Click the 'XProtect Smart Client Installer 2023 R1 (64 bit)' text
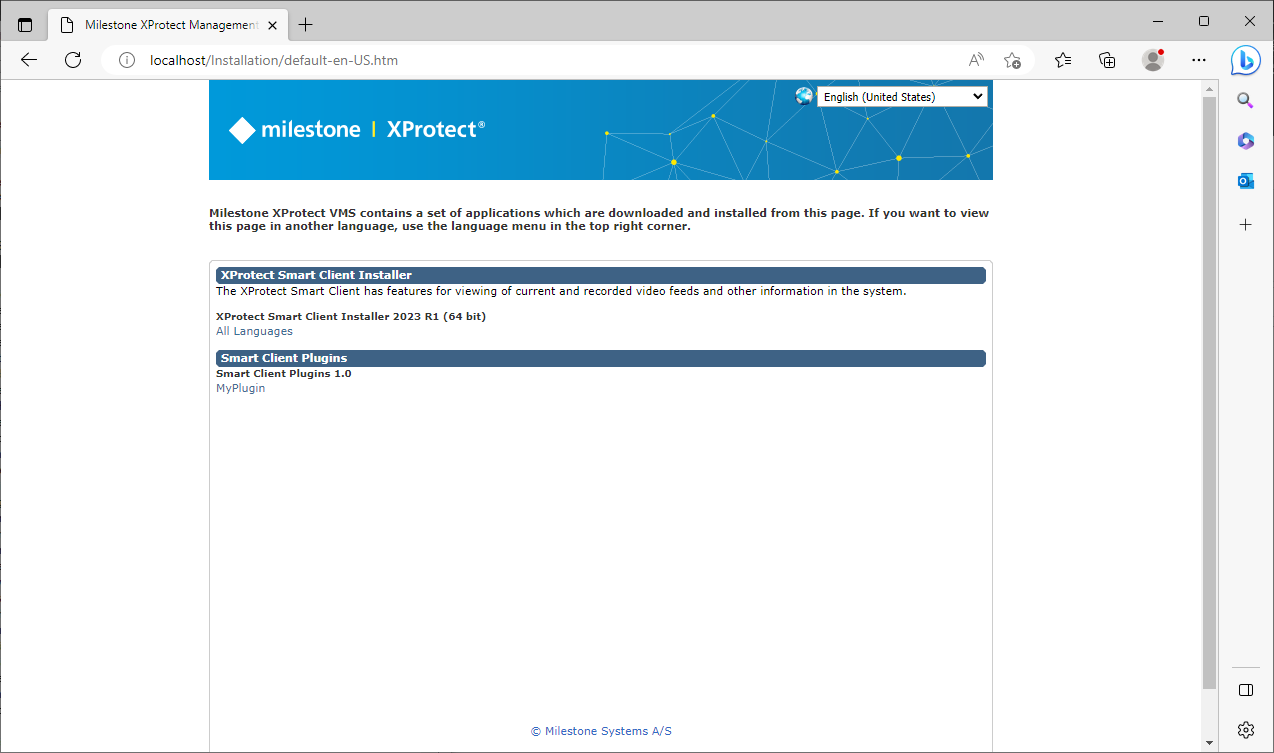This screenshot has height=753, width=1274. coord(351,316)
